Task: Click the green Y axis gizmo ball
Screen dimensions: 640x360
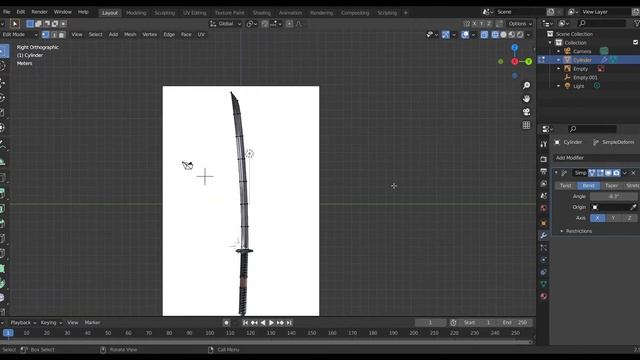Action: 529,62
